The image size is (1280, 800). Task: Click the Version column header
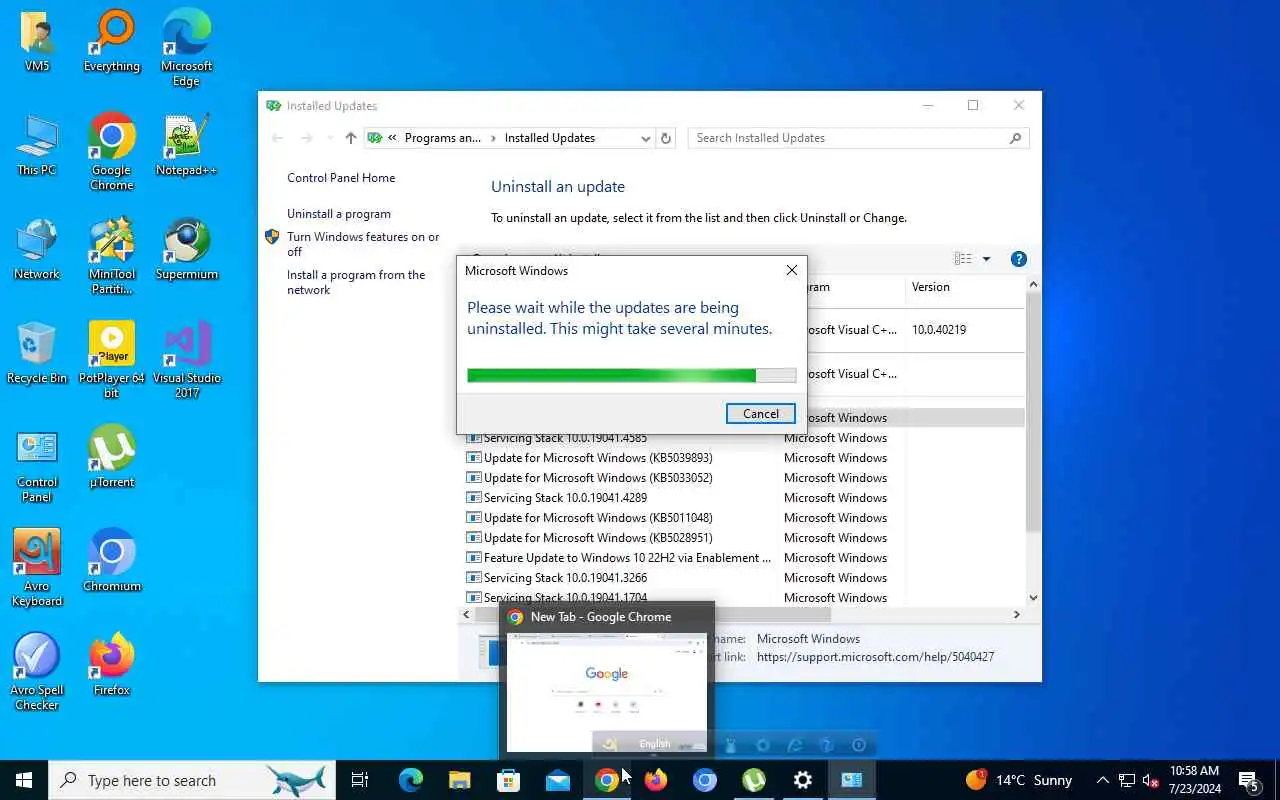965,287
